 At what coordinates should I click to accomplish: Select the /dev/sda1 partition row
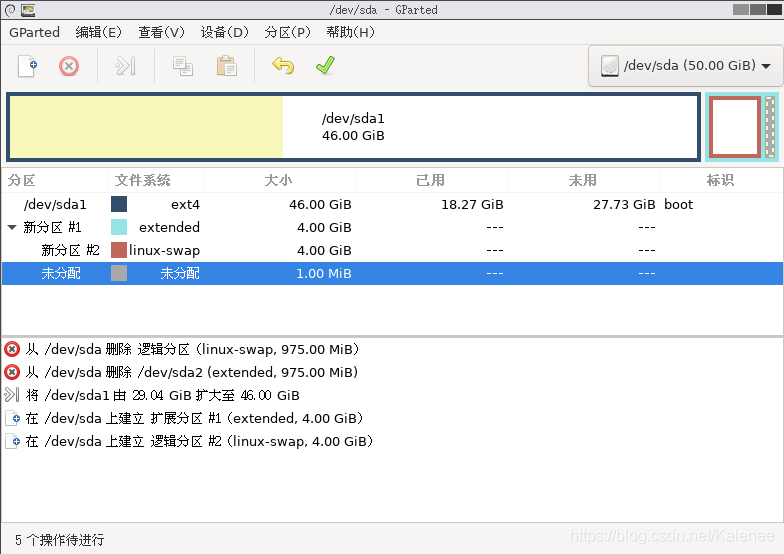click(x=392, y=204)
